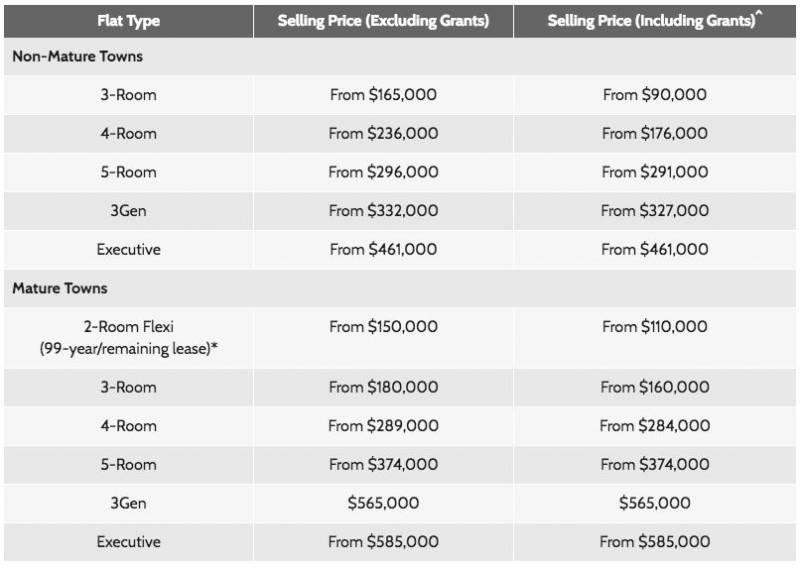Click the Non-Mature Towns section label
The height and width of the screenshot is (568, 800).
point(77,57)
